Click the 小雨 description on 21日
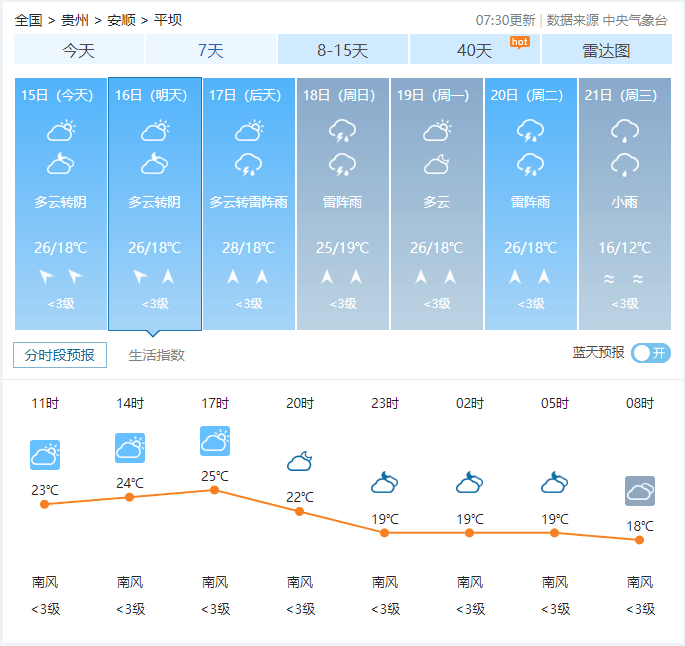 tap(625, 202)
